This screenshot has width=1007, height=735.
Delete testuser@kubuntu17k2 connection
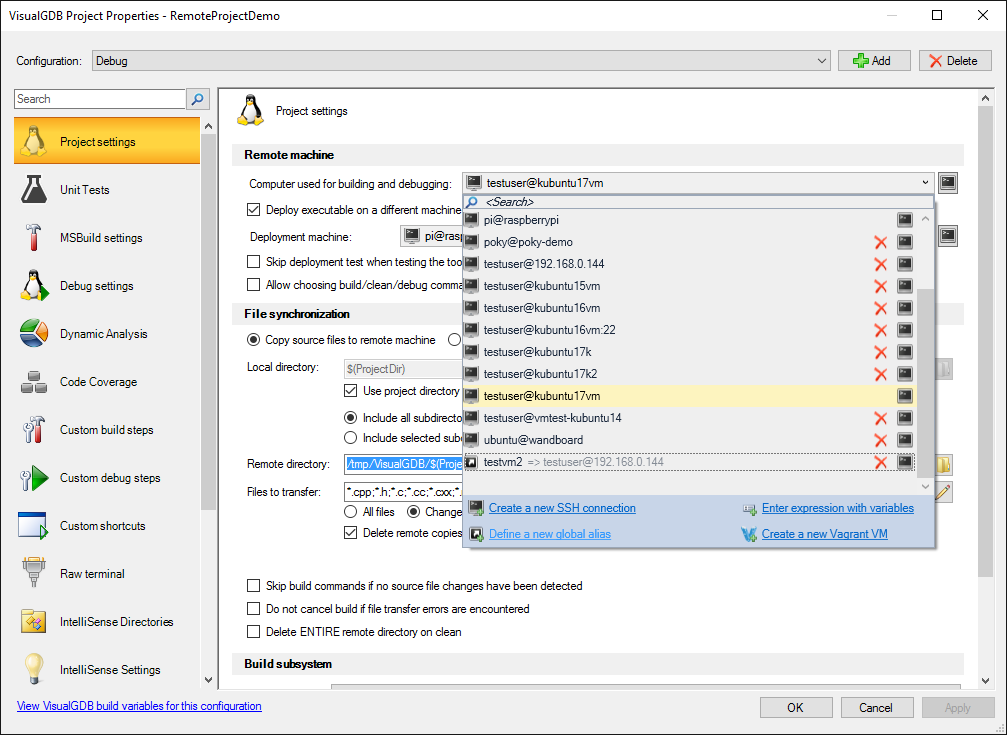pos(880,374)
